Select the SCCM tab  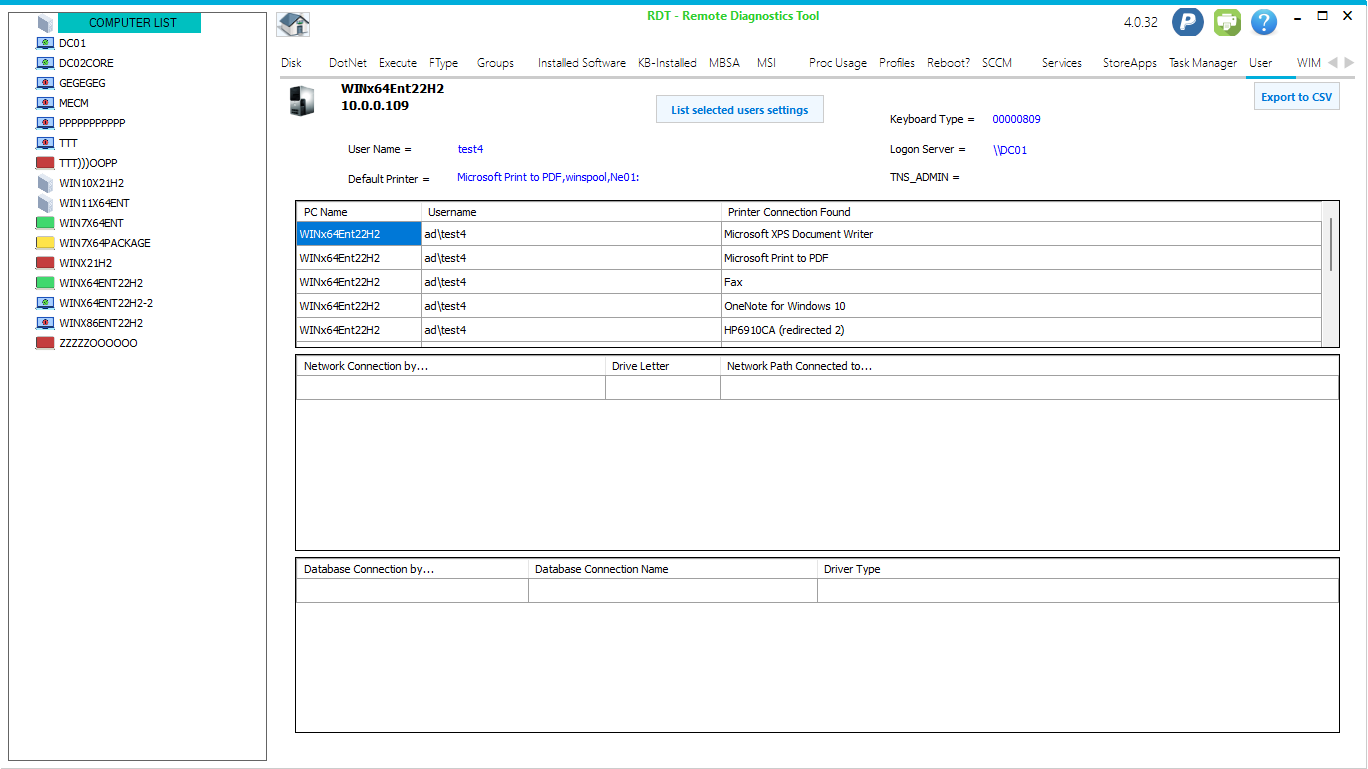(997, 63)
